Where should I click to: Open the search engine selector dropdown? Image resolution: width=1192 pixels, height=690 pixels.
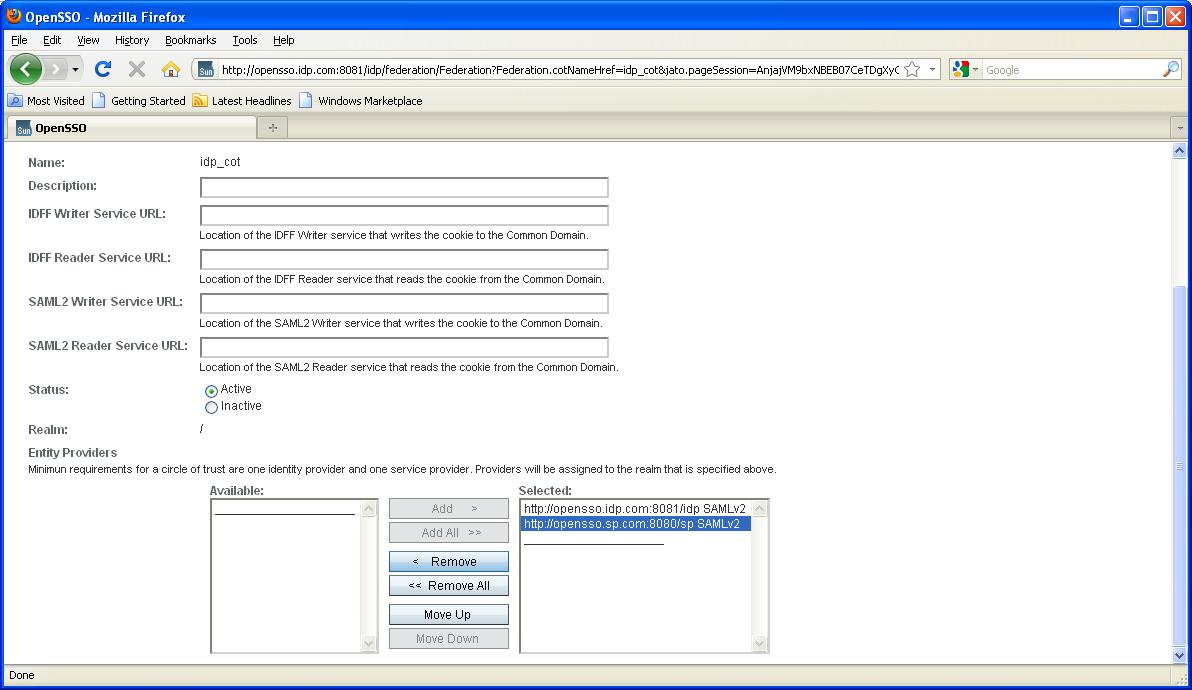tap(965, 70)
